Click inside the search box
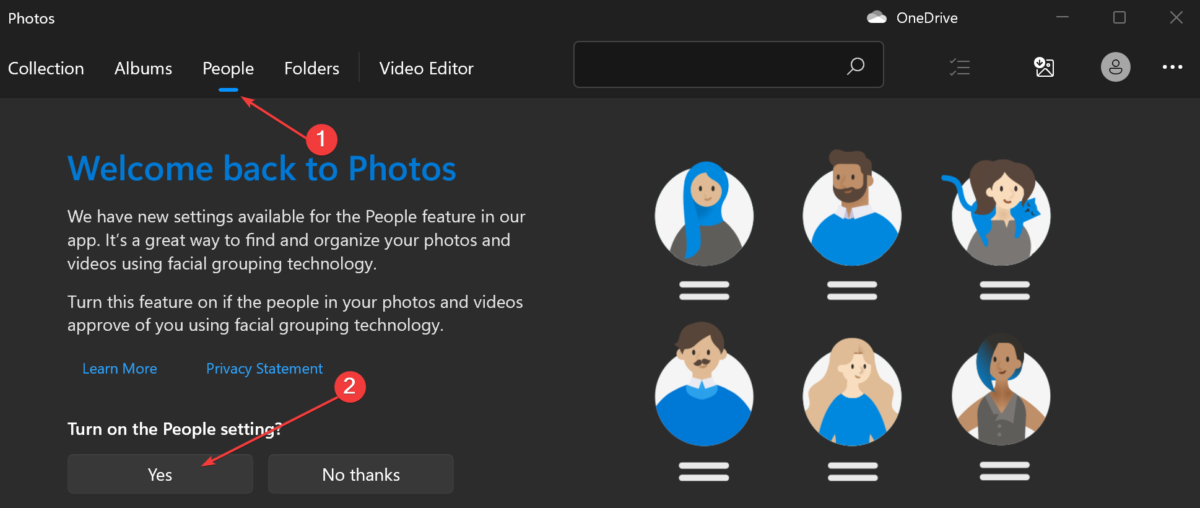The height and width of the screenshot is (508, 1200). 728,64
